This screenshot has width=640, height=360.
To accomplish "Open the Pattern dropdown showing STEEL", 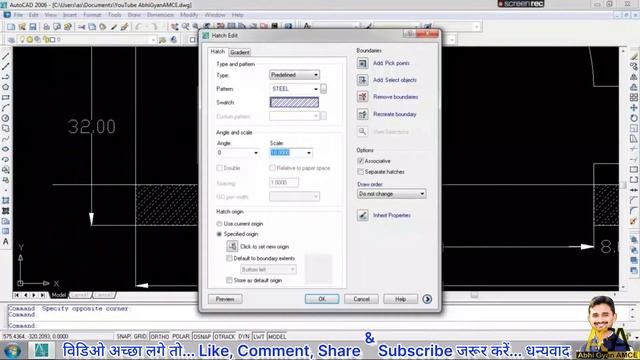I will 294,89.
